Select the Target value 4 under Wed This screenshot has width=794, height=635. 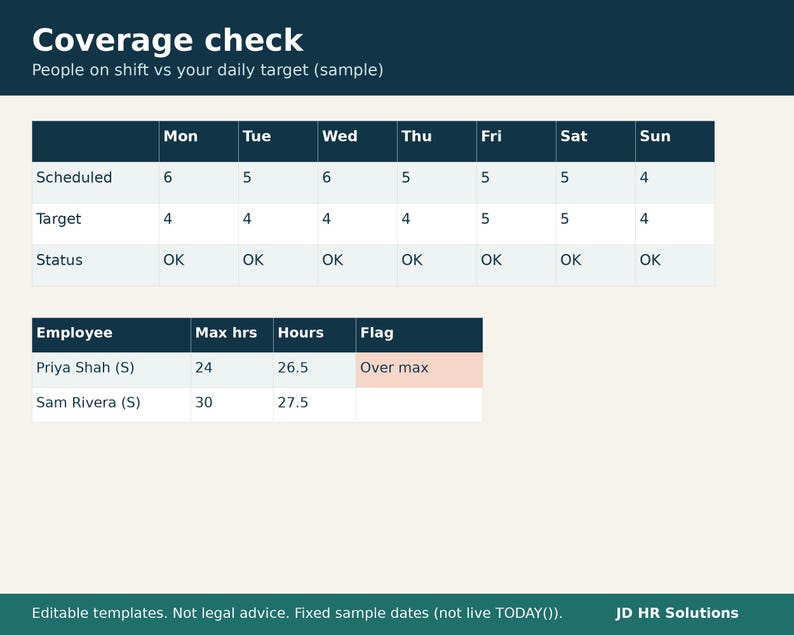(358, 224)
